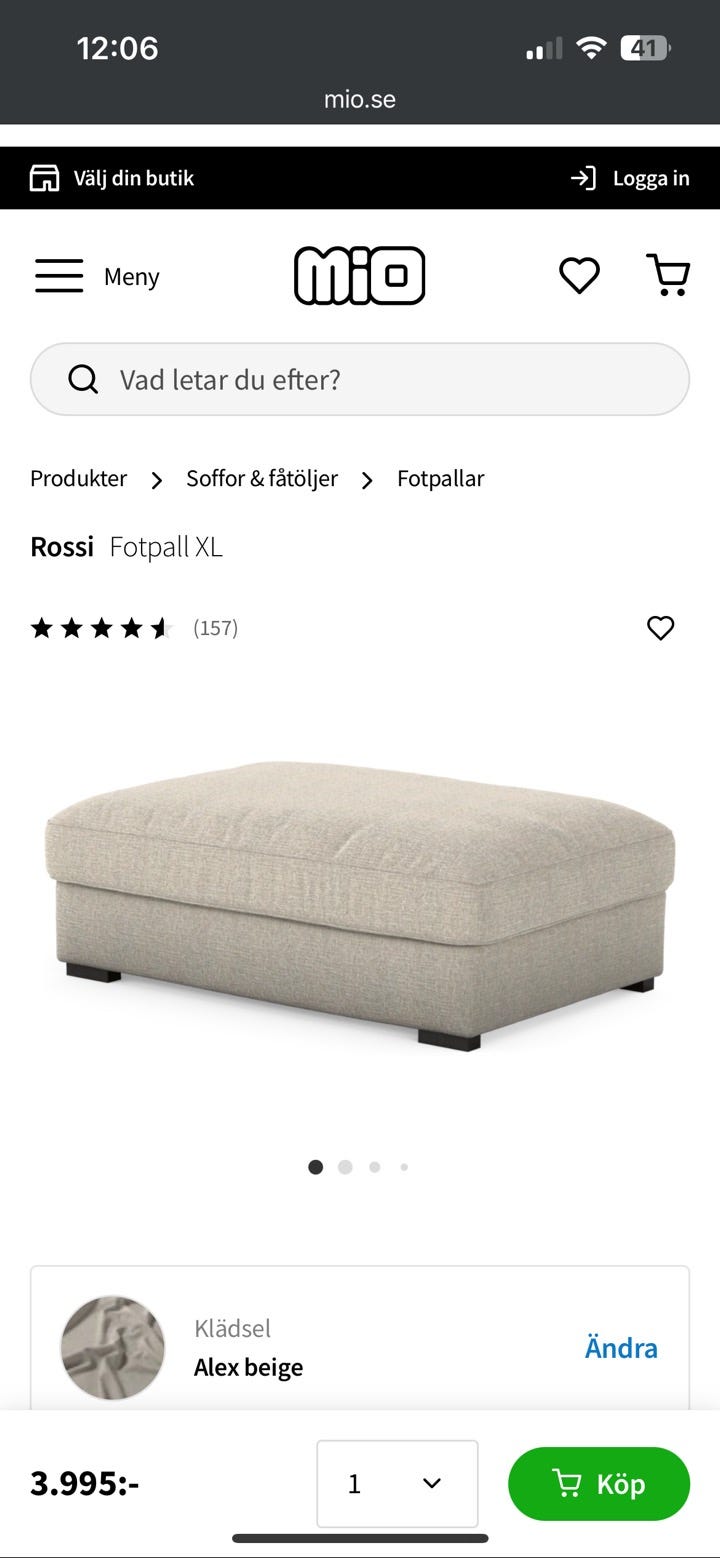Open the hamburger Meny icon
The width and height of the screenshot is (720, 1558).
(59, 276)
